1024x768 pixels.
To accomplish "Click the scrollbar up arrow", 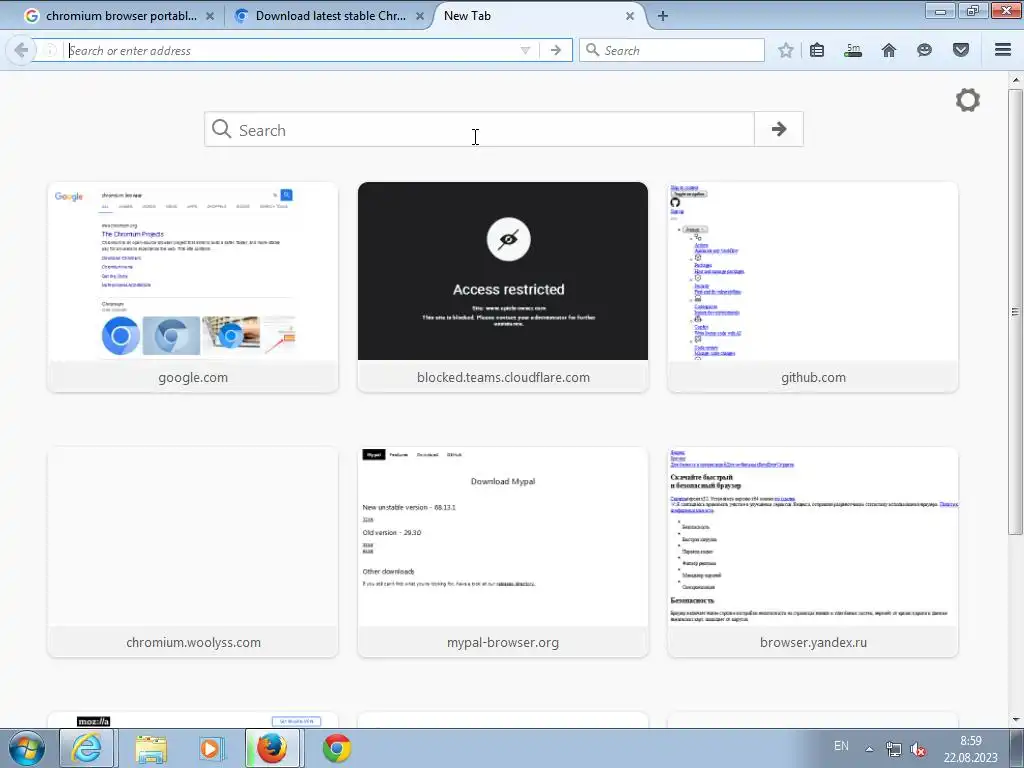I will tap(1015, 80).
